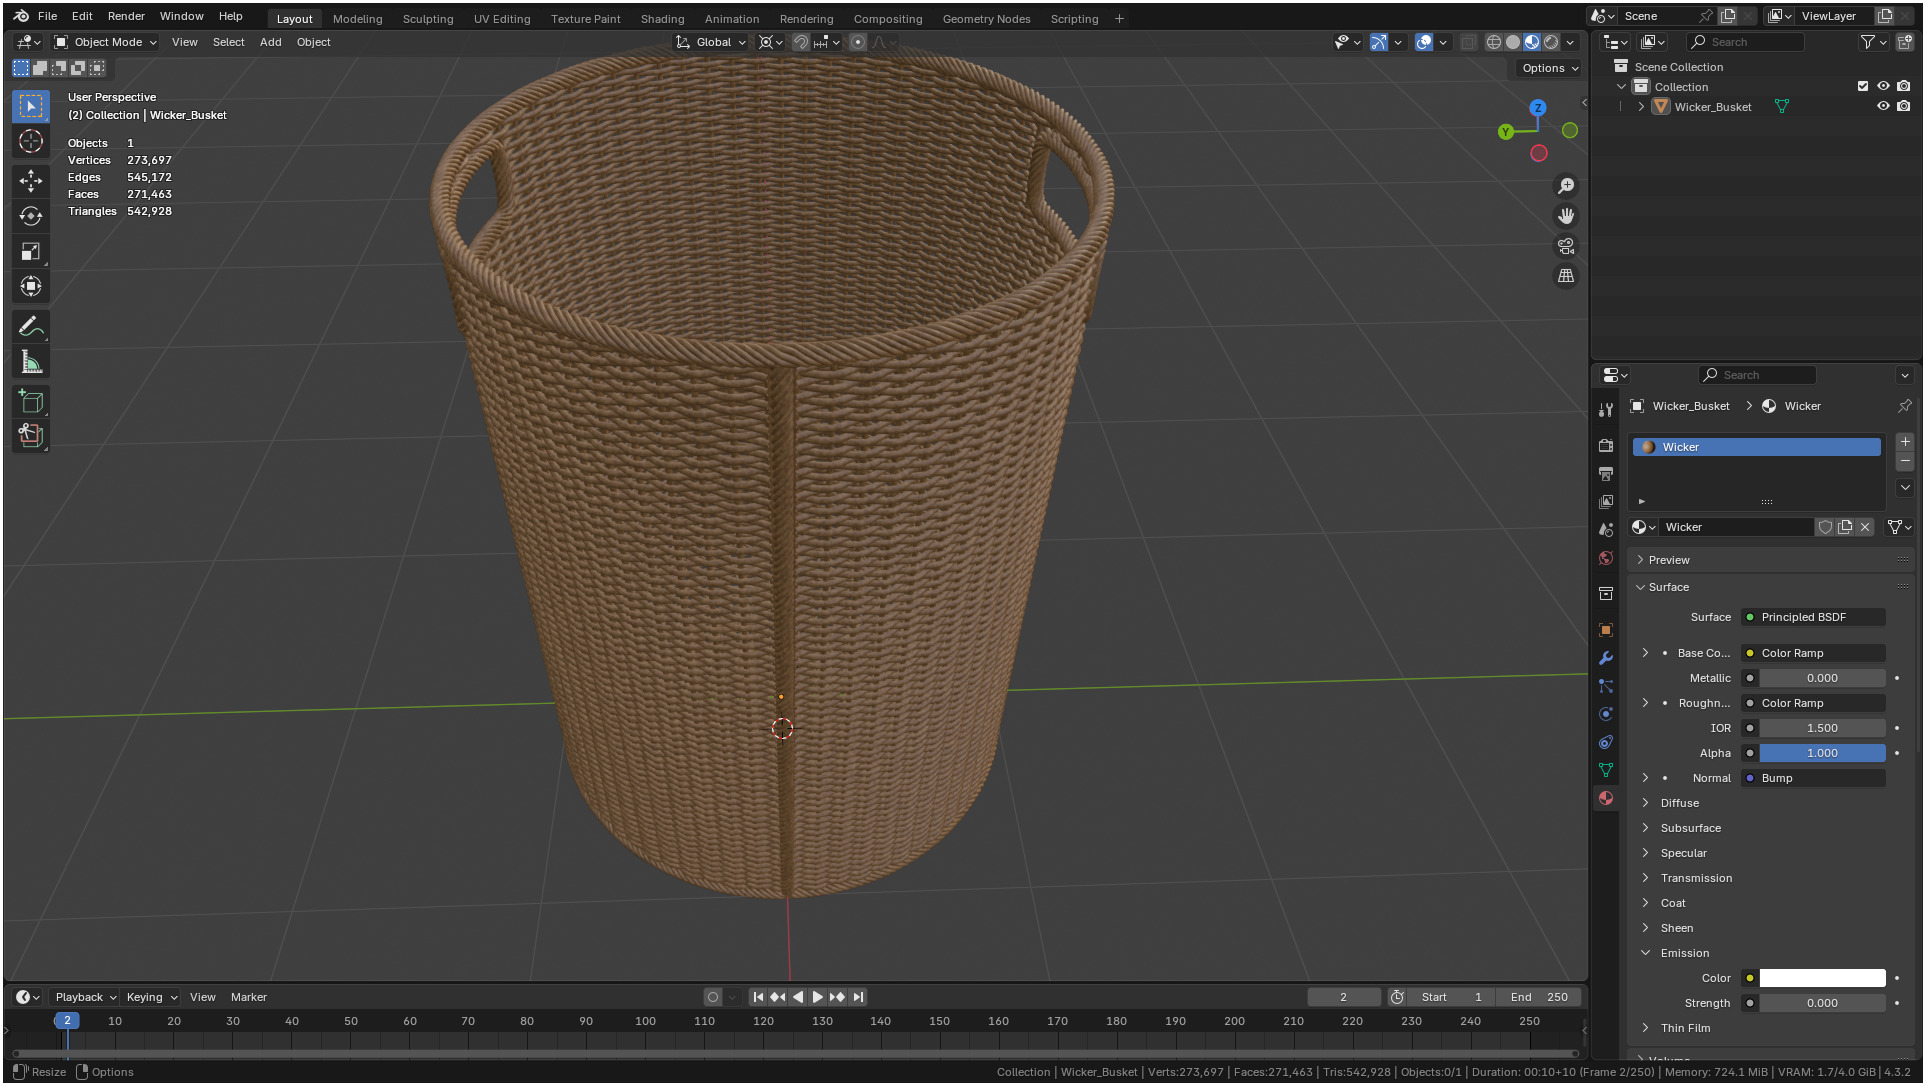Jump to the animation end frame
The width and height of the screenshot is (1926, 1086).
point(858,997)
